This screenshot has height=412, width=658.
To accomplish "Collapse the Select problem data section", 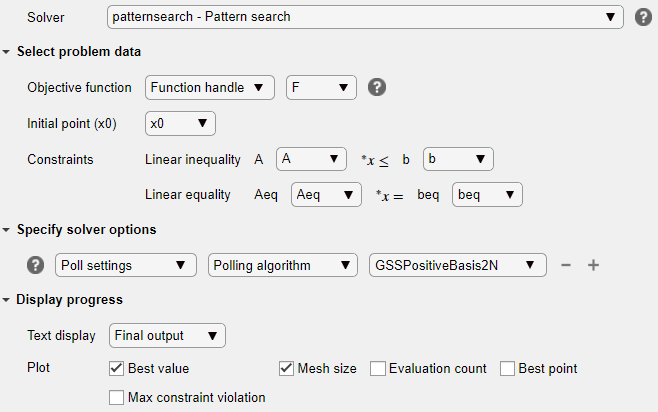I will pos(8,51).
